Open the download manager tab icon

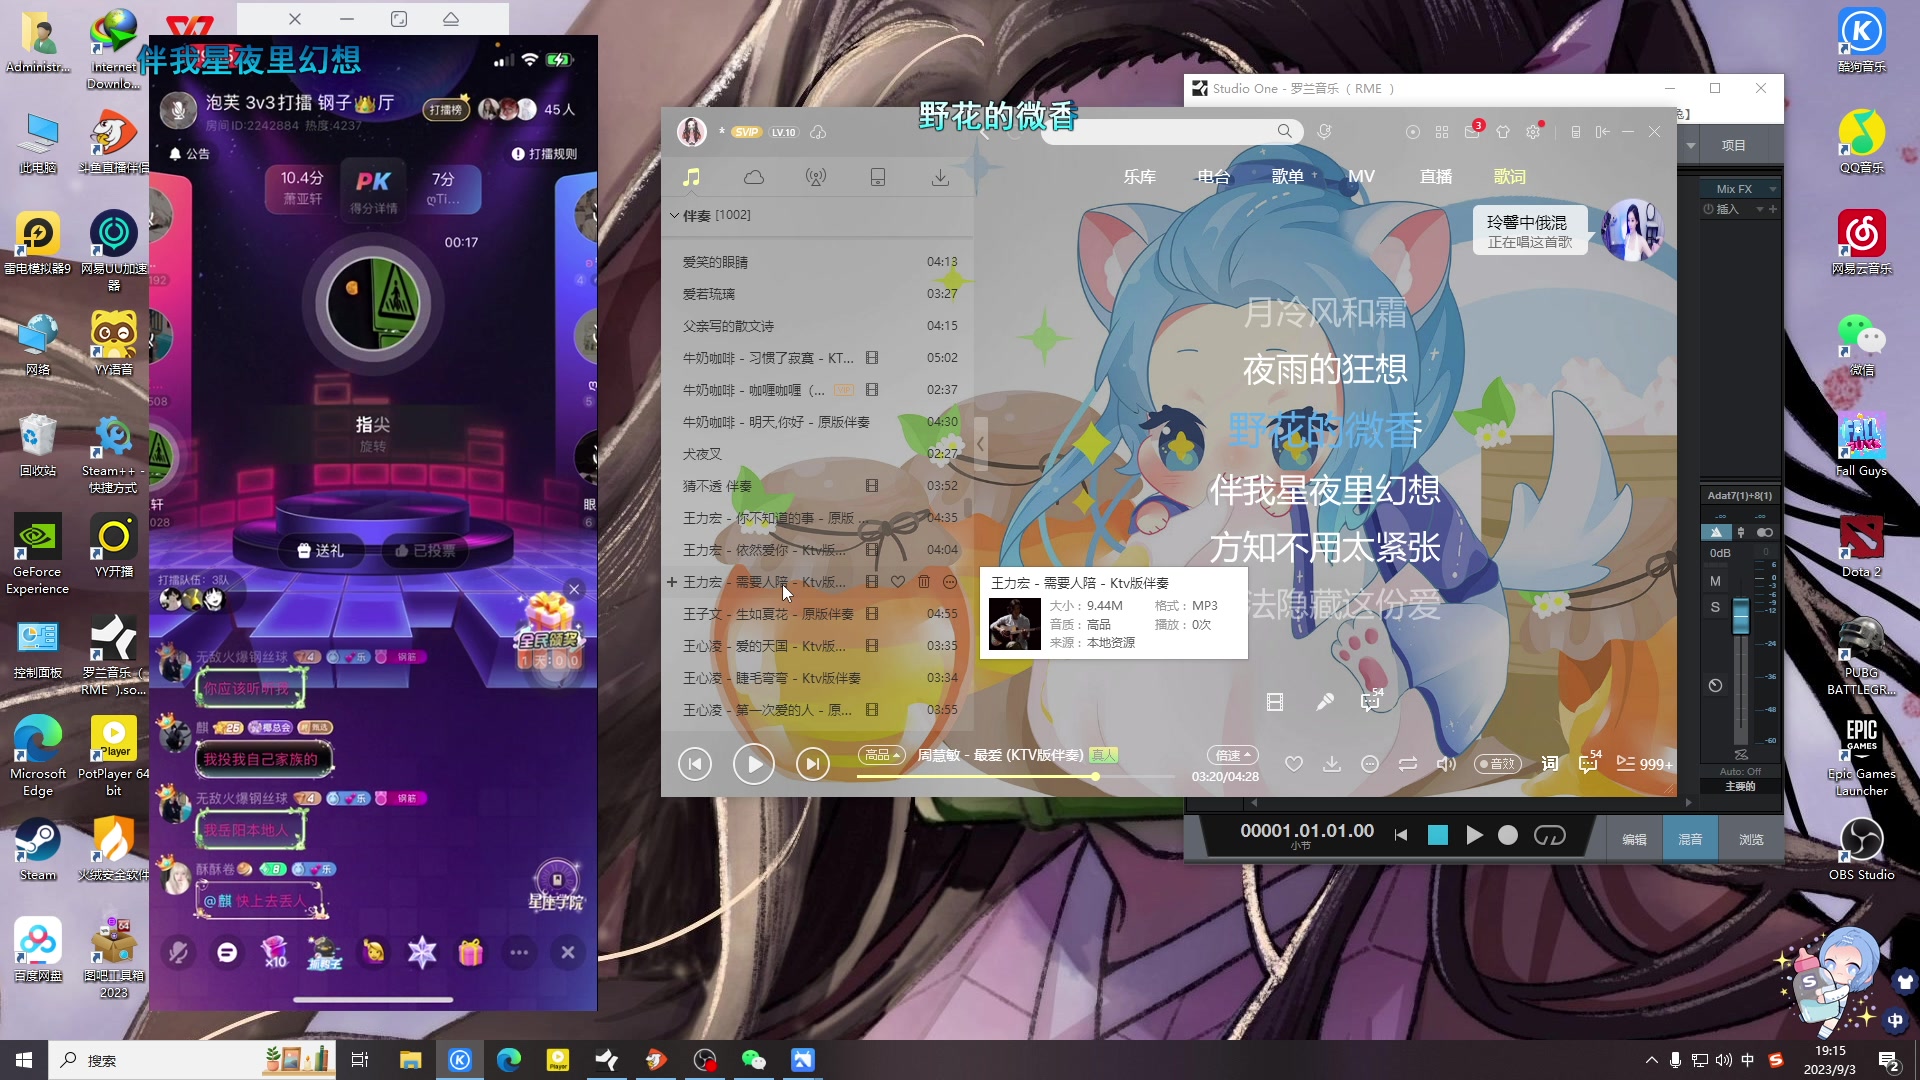(x=940, y=177)
